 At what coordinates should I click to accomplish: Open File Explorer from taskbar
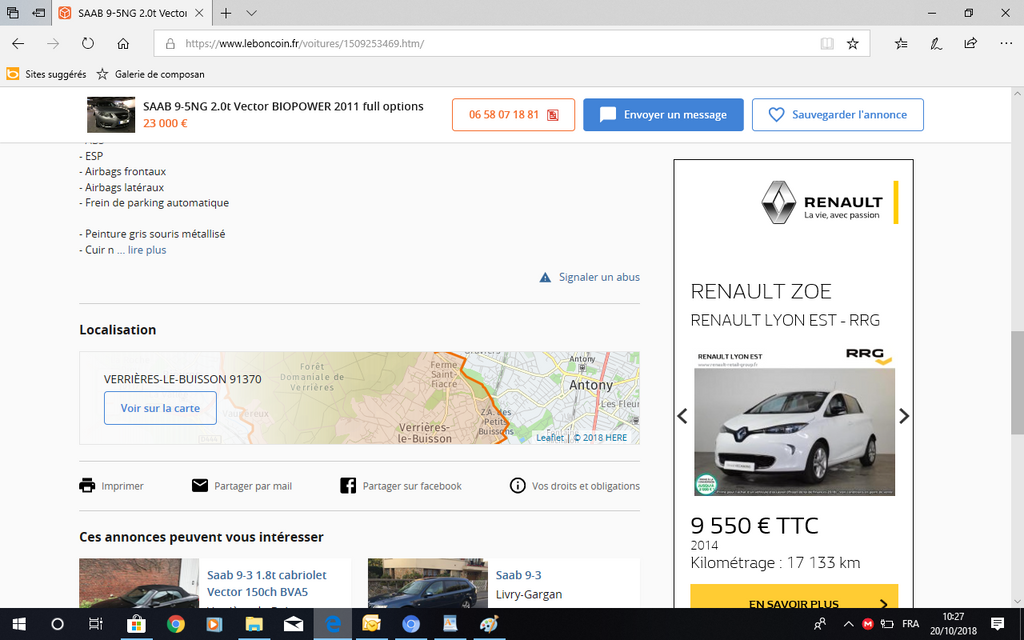pyautogui.click(x=253, y=624)
